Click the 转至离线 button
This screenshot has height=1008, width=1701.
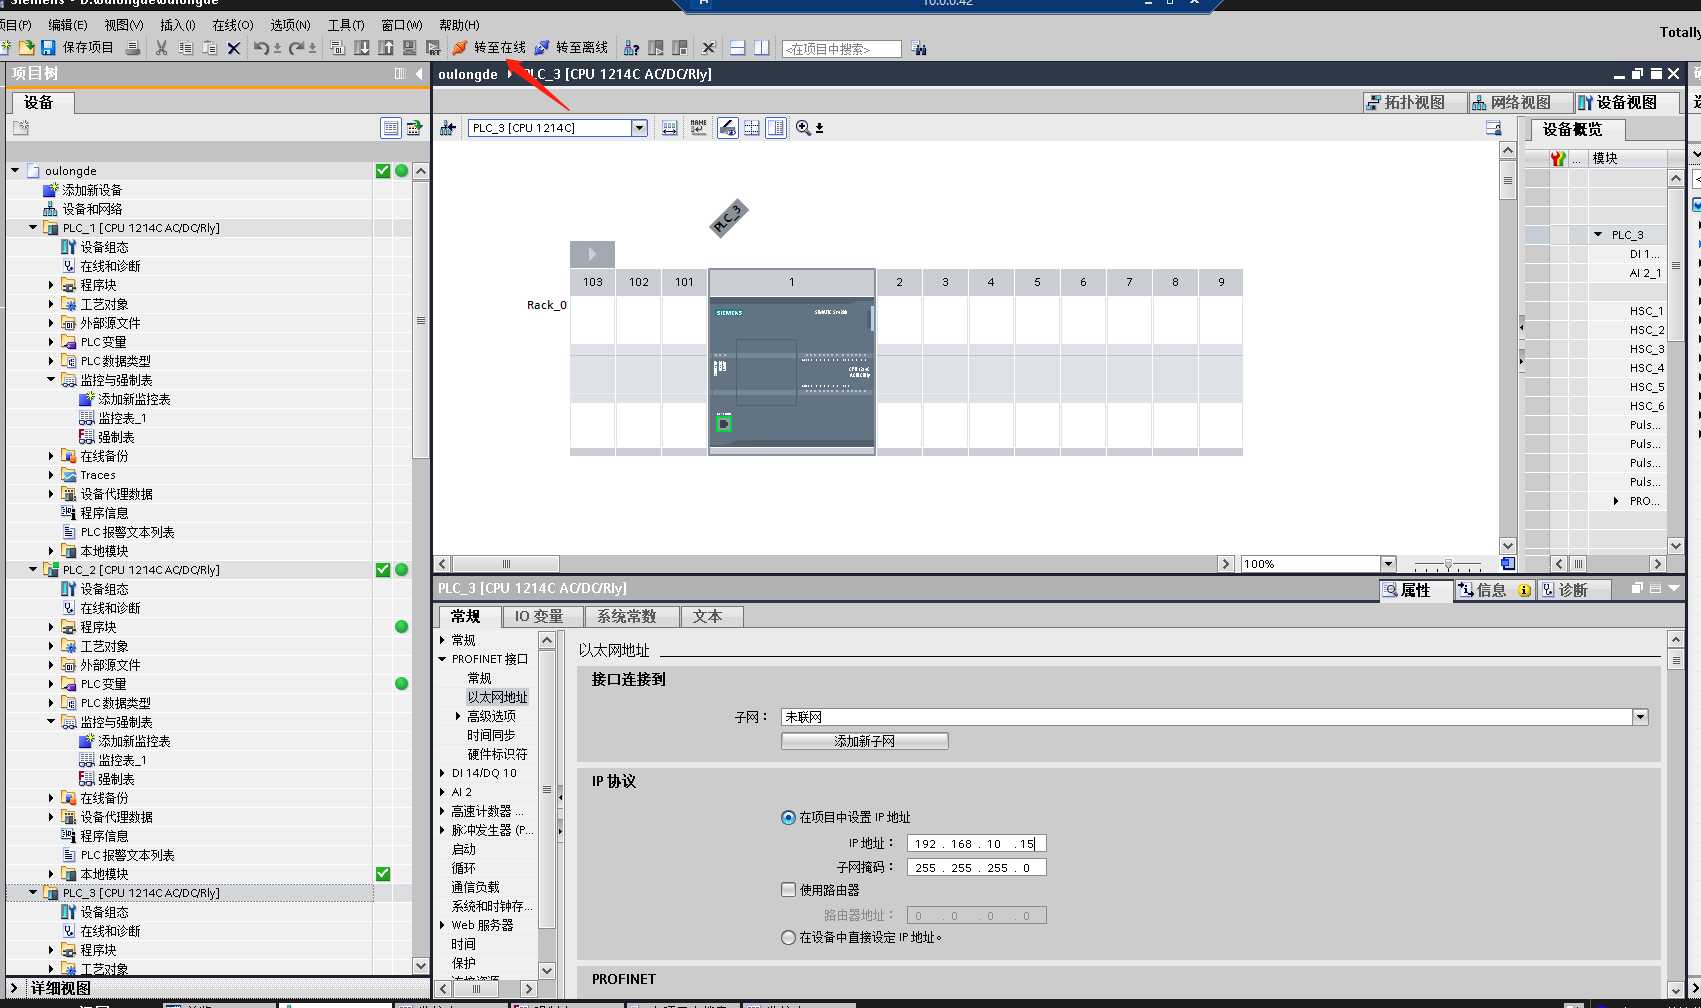pyautogui.click(x=571, y=48)
